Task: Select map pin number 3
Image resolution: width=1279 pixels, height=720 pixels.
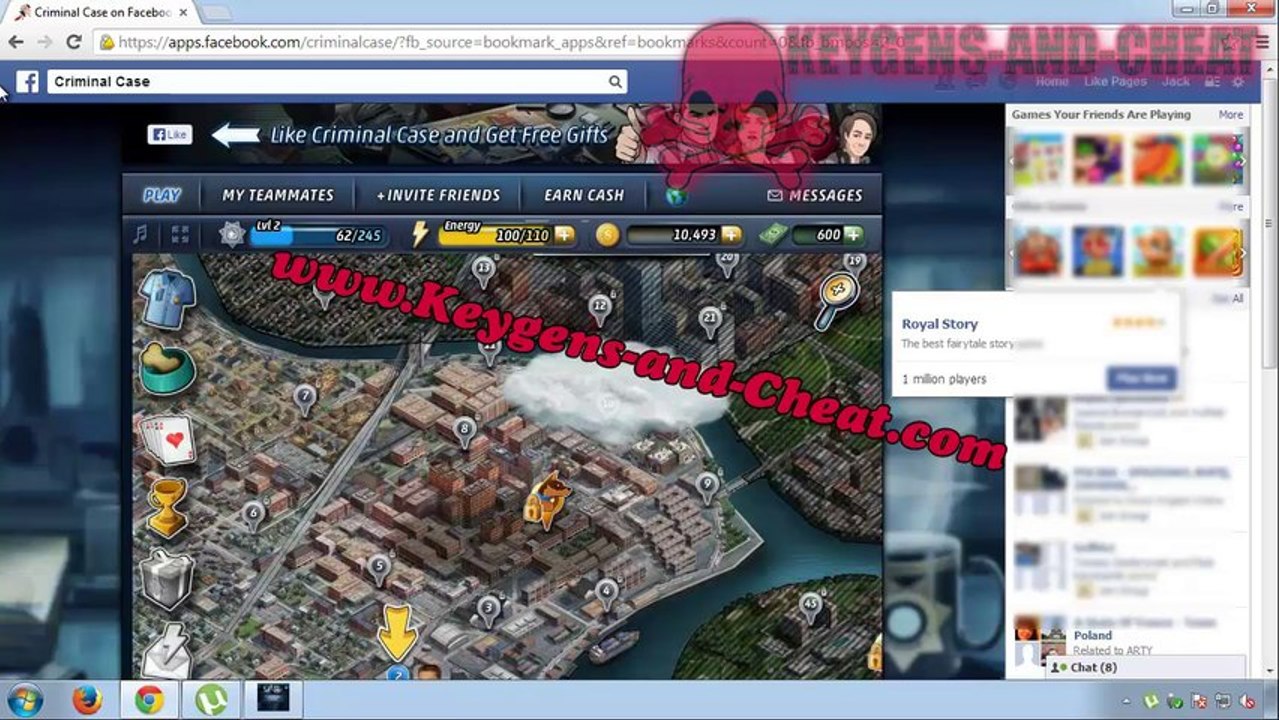Action: coord(488,609)
